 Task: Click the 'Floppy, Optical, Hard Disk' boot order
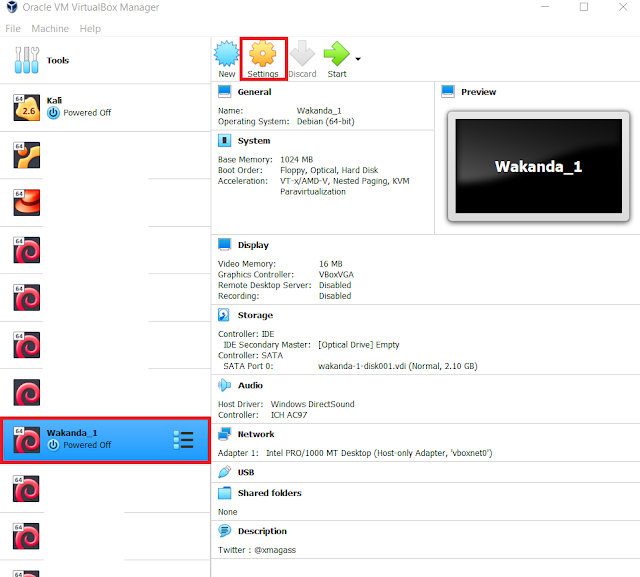[x=329, y=170]
